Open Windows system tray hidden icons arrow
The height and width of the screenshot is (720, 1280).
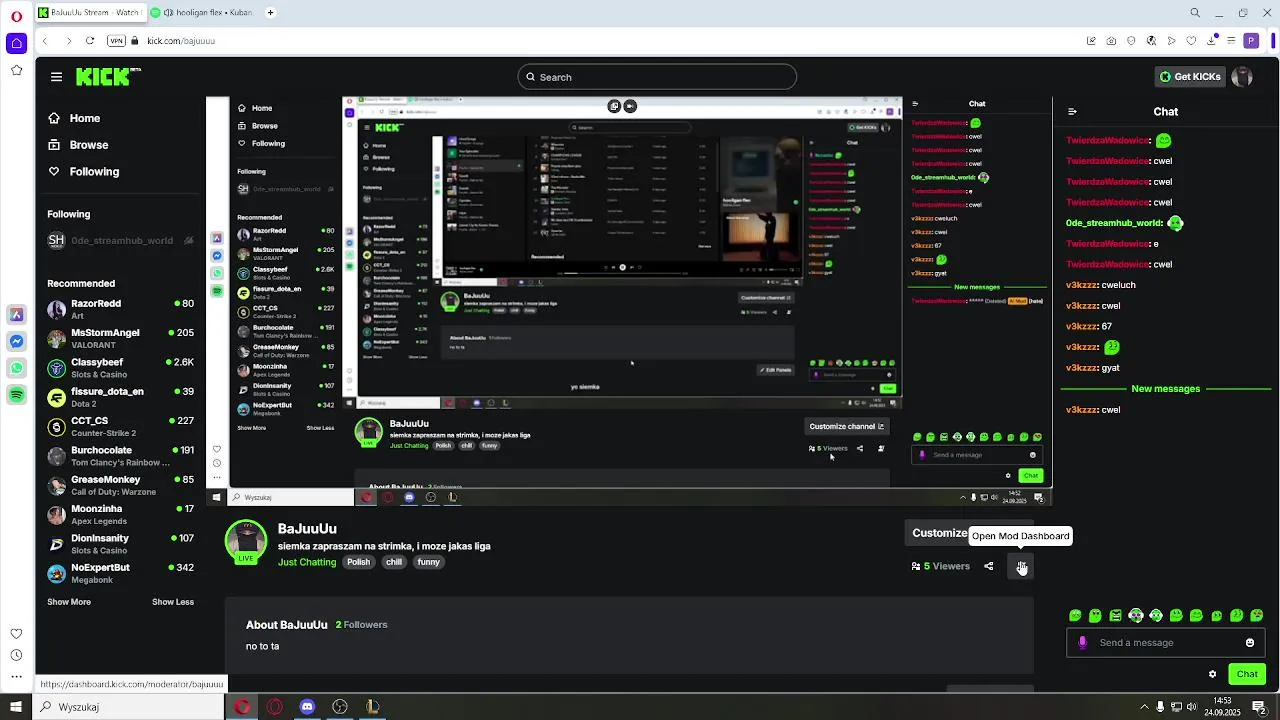coord(1144,707)
